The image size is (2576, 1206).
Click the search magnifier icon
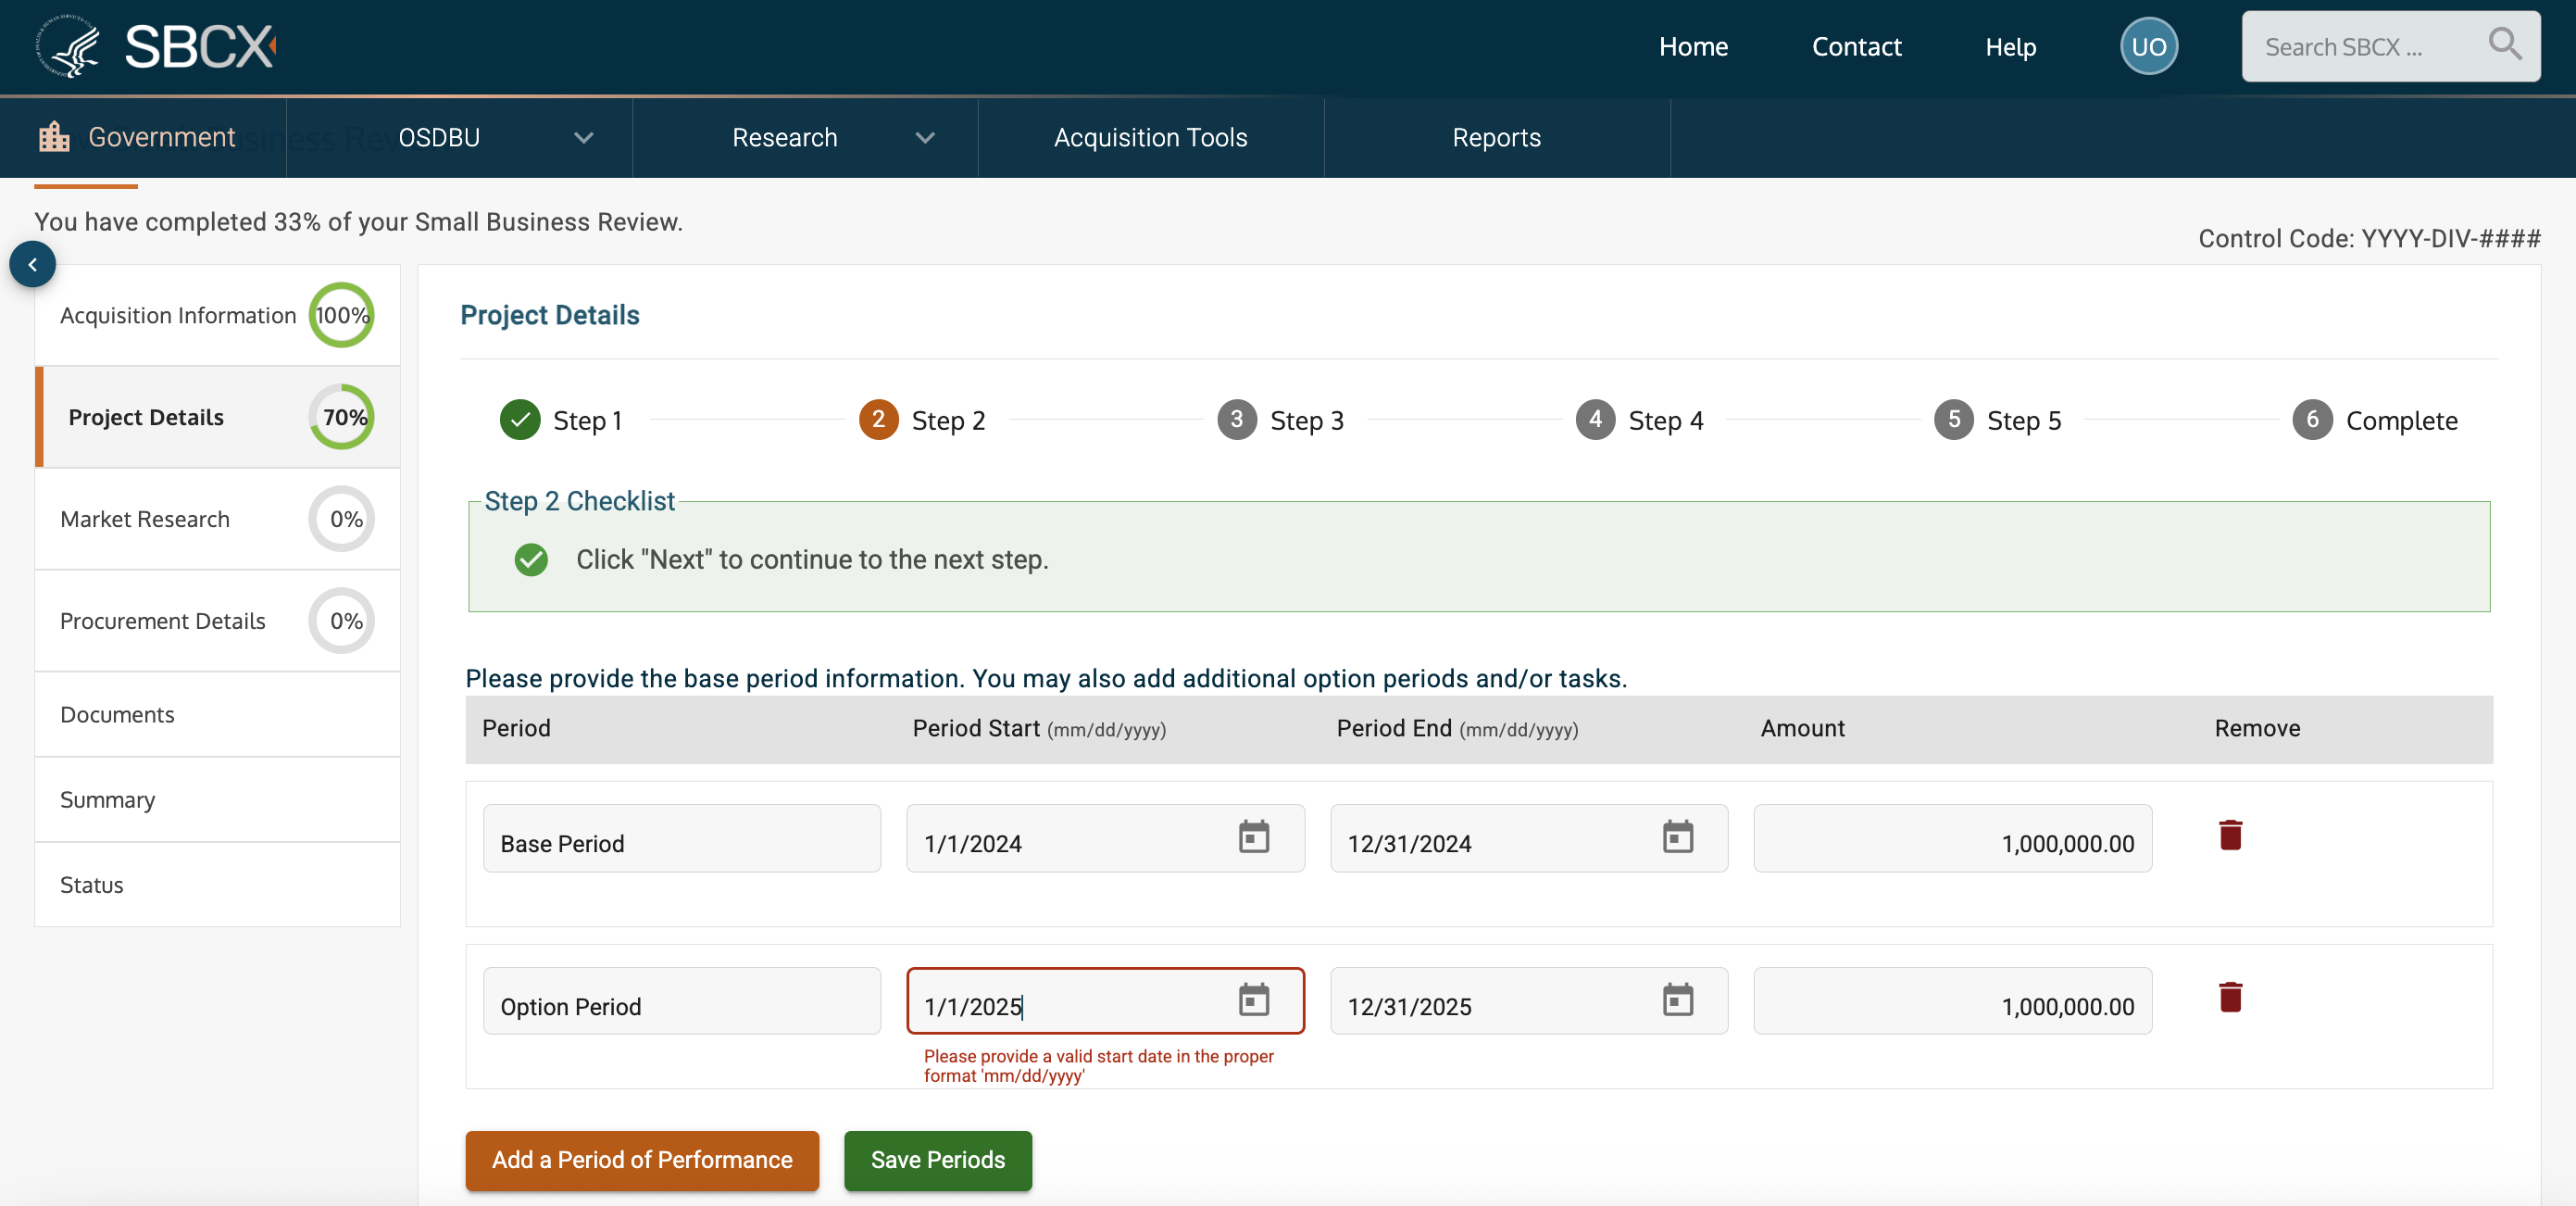coord(2503,45)
